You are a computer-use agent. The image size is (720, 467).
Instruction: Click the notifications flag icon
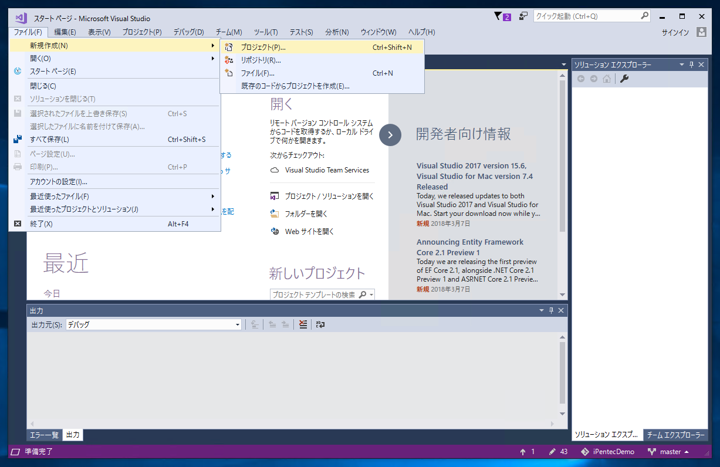[x=498, y=17]
